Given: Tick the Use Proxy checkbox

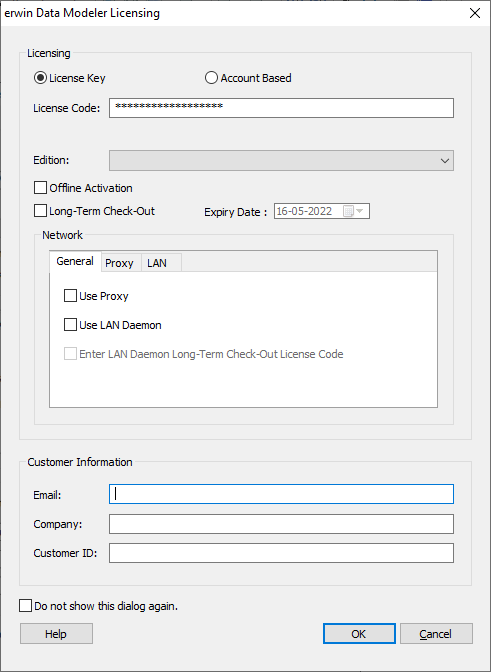Looking at the screenshot, I should point(70,296).
